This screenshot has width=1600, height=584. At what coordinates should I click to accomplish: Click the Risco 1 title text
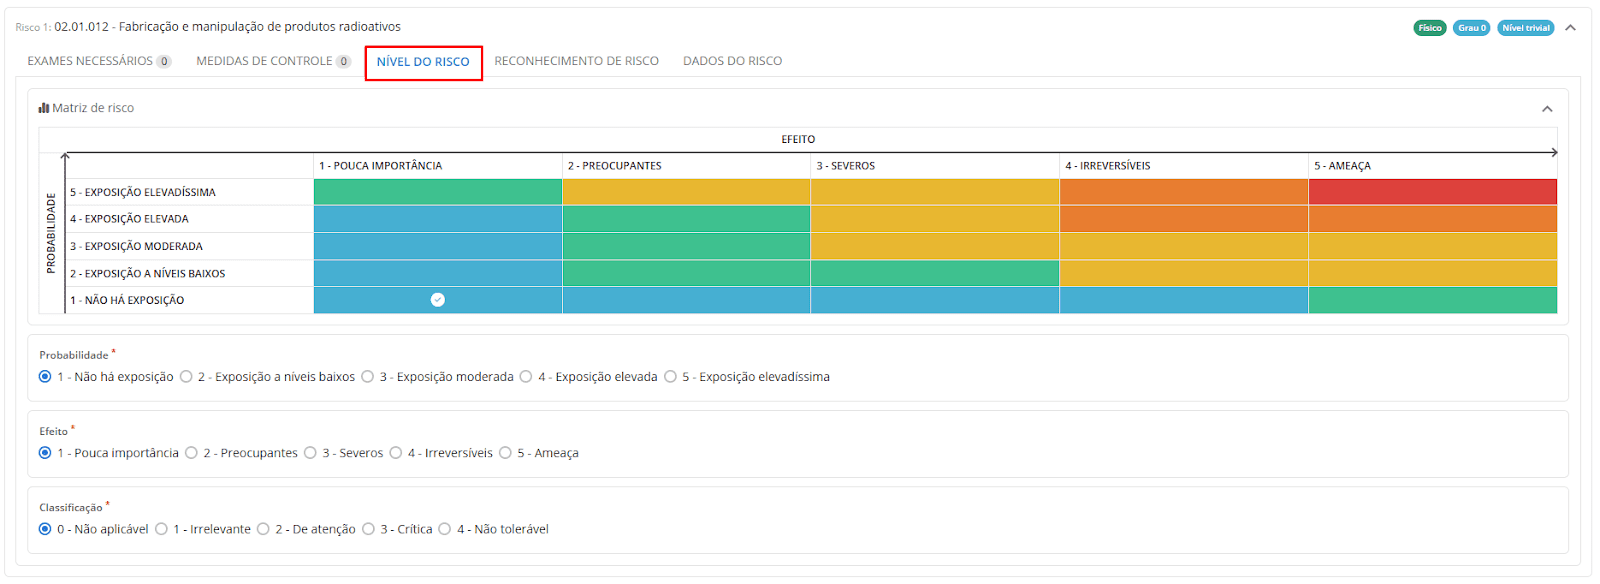click(227, 27)
